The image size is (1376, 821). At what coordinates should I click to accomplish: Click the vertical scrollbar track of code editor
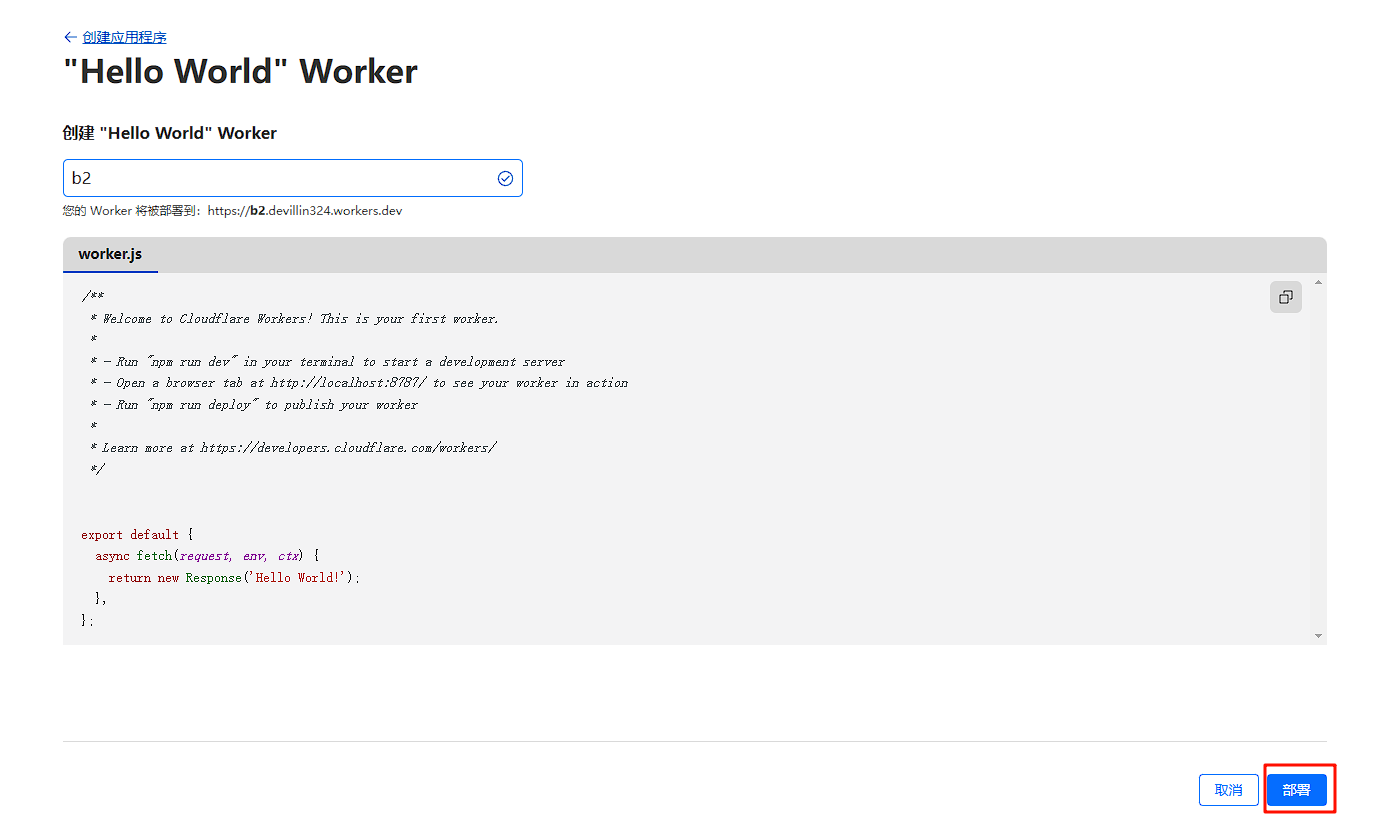pyautogui.click(x=1318, y=460)
